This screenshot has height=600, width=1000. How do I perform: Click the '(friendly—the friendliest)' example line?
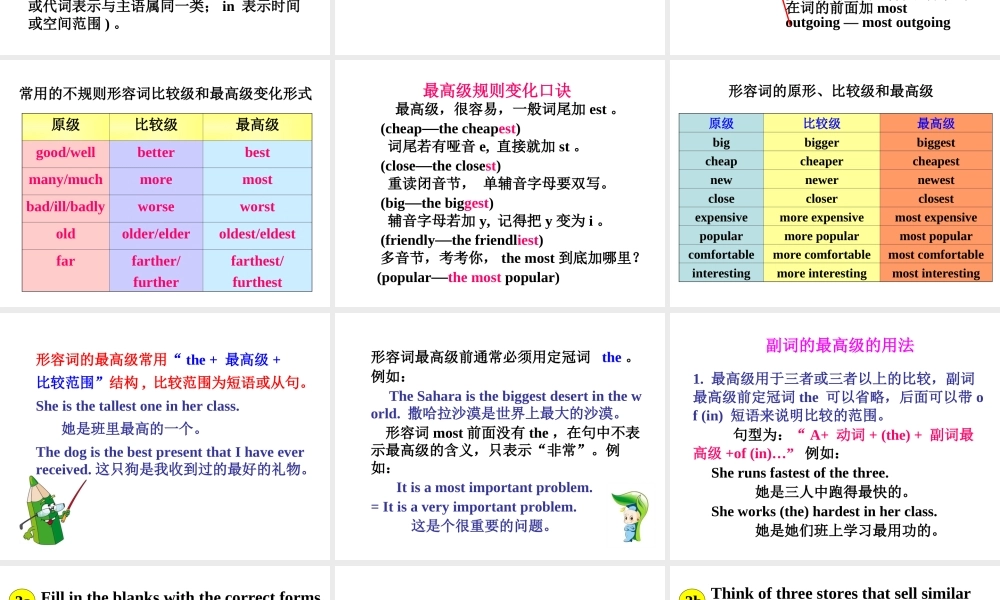pyautogui.click(x=462, y=240)
